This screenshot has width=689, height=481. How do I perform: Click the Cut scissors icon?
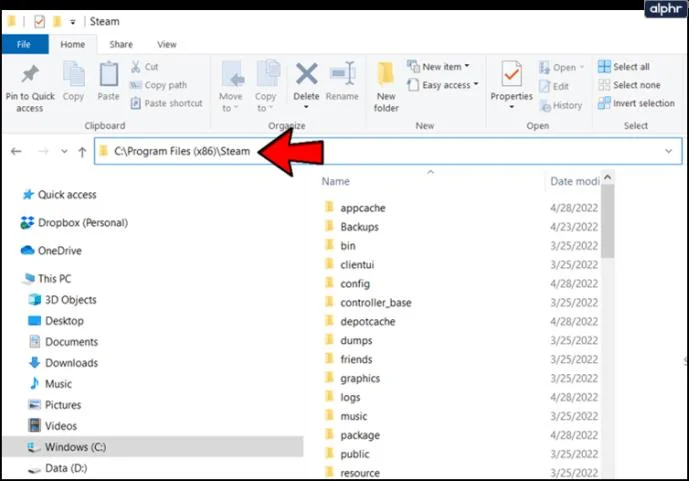pos(135,67)
